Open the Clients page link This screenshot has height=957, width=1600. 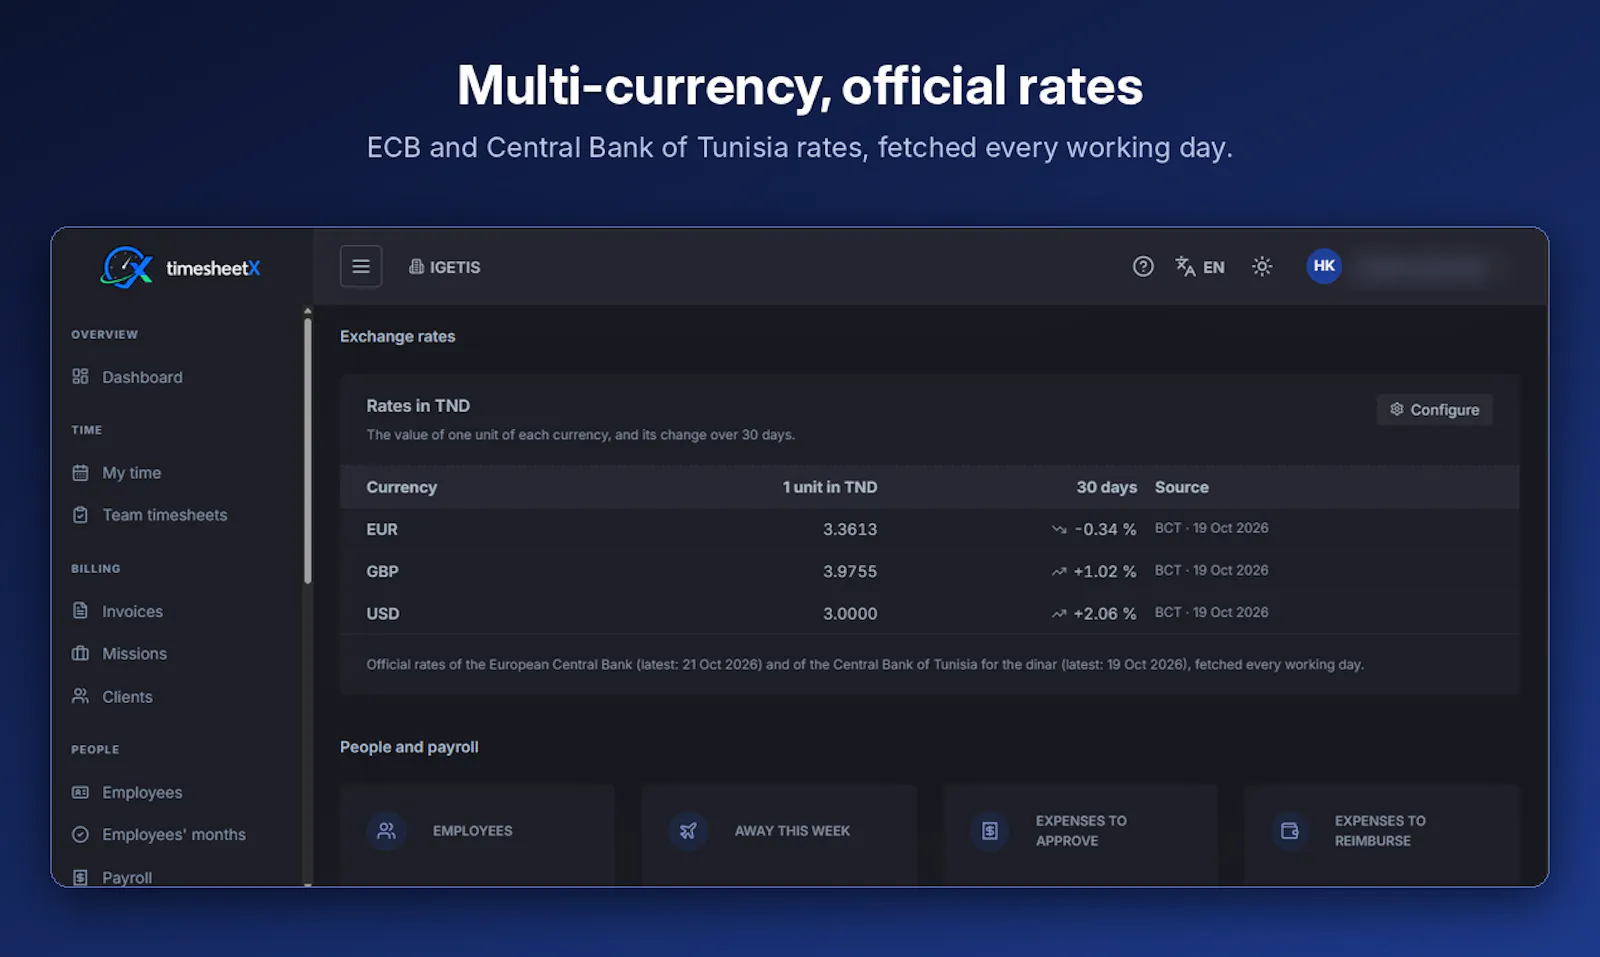click(x=127, y=697)
